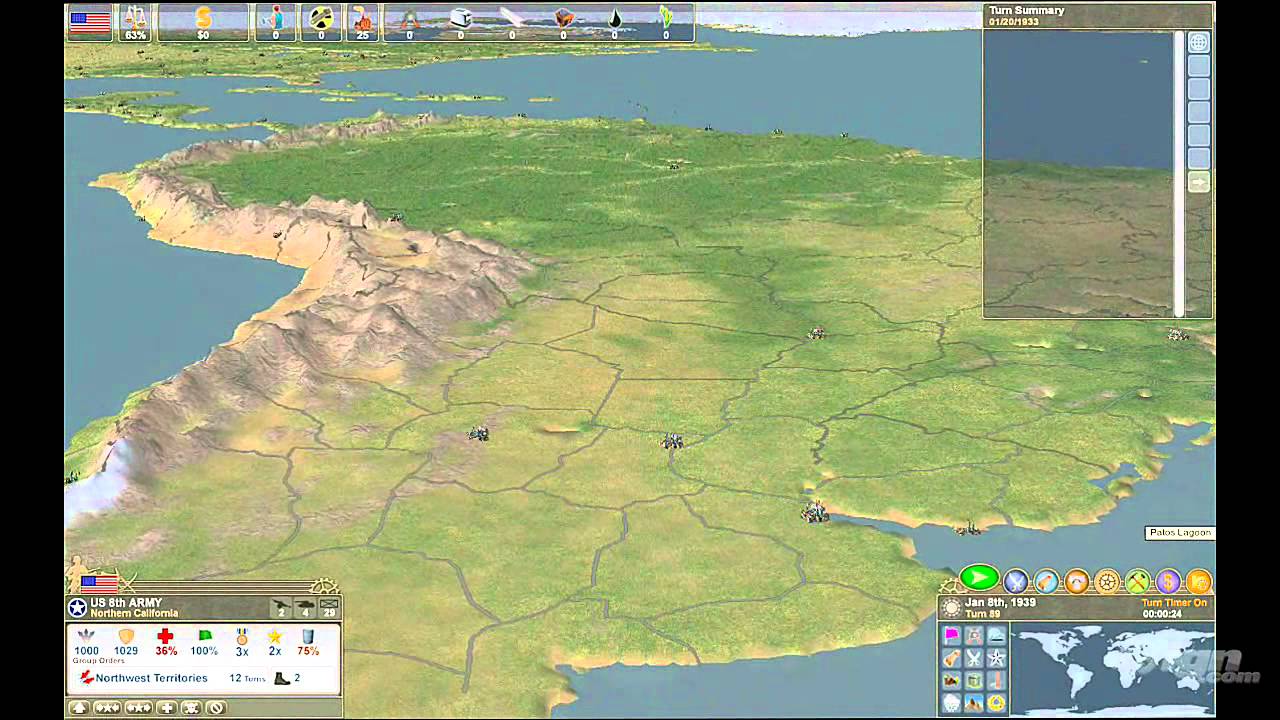Toggle the map mode below the scroll icon
Viewport: 1280px width, 720px height.
pyautogui.click(x=951, y=681)
